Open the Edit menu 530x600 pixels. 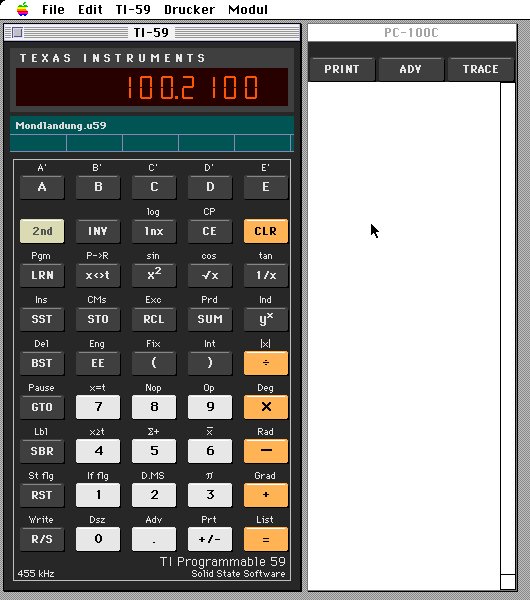(90, 9)
